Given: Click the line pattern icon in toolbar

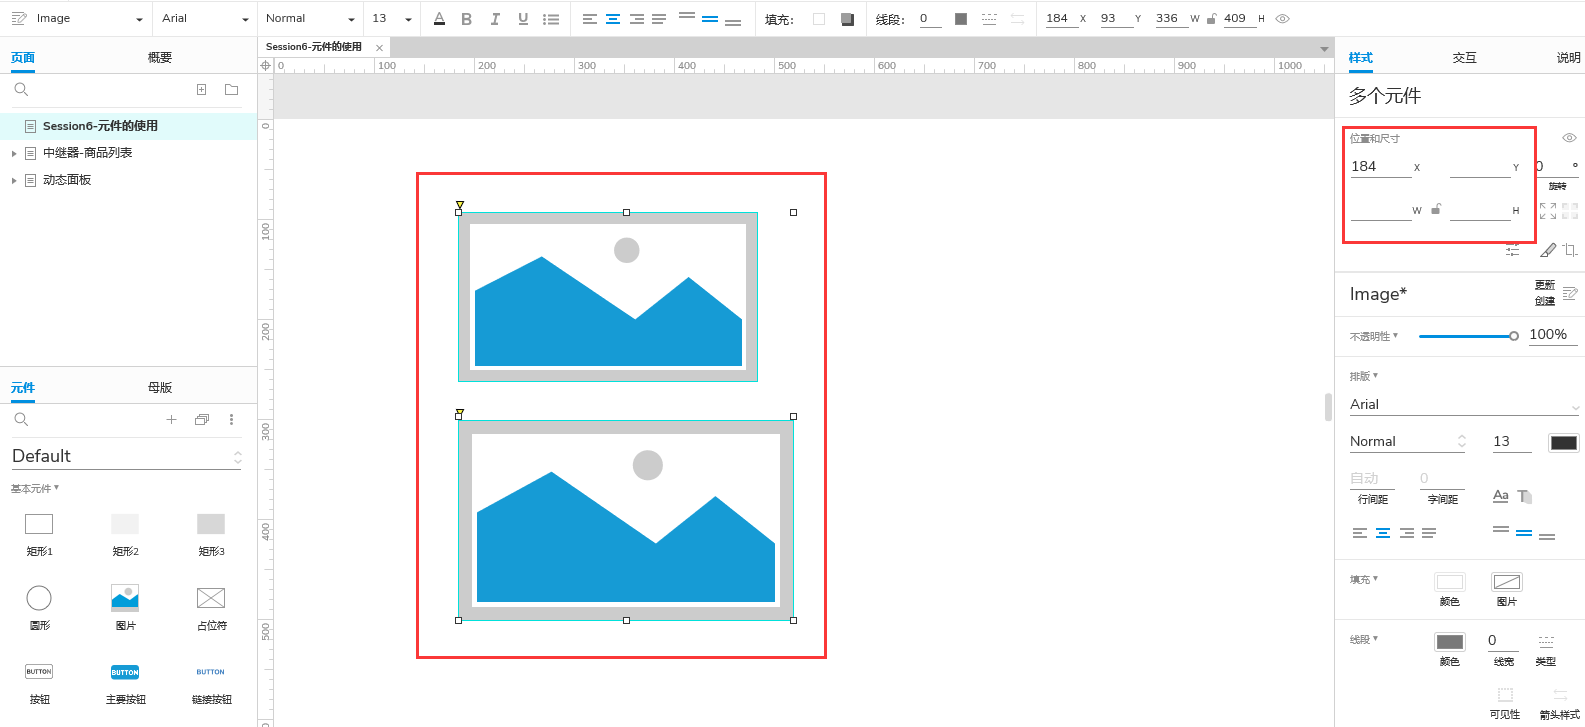Looking at the screenshot, I should coord(989,19).
